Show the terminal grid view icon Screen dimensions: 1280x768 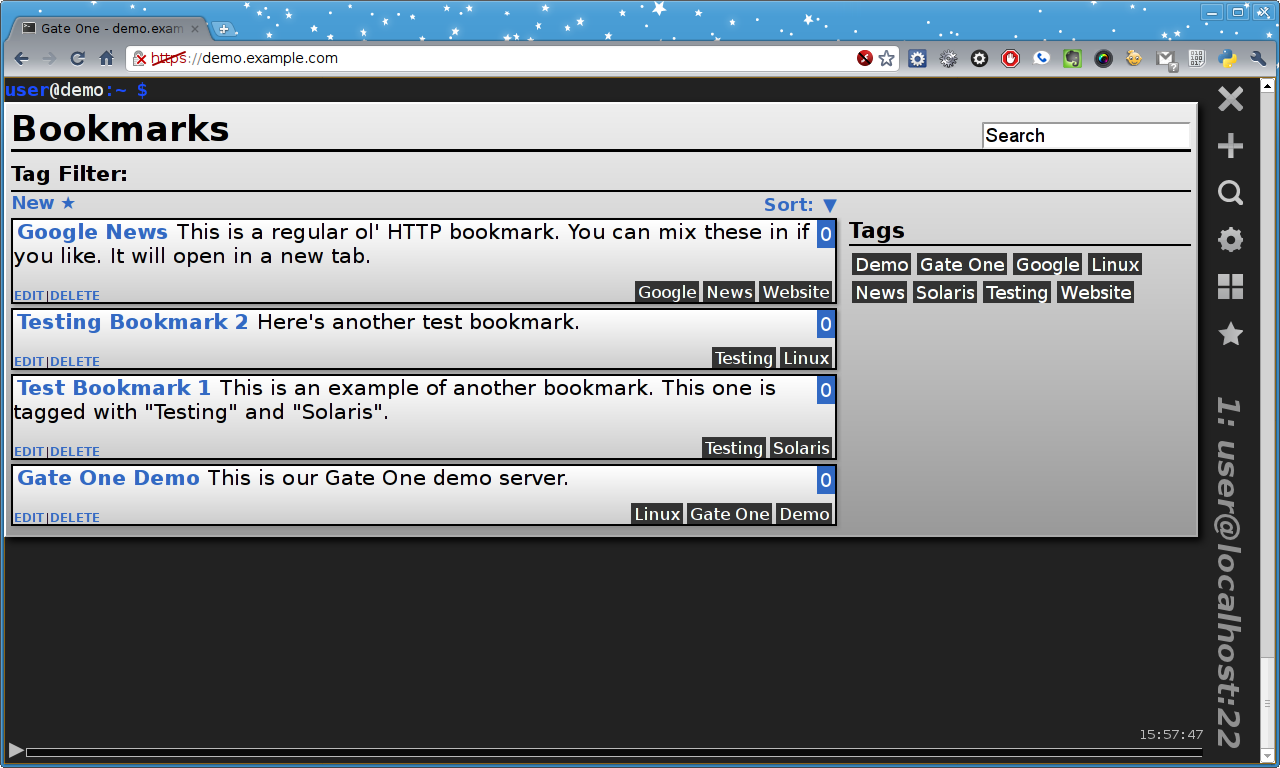coord(1230,287)
